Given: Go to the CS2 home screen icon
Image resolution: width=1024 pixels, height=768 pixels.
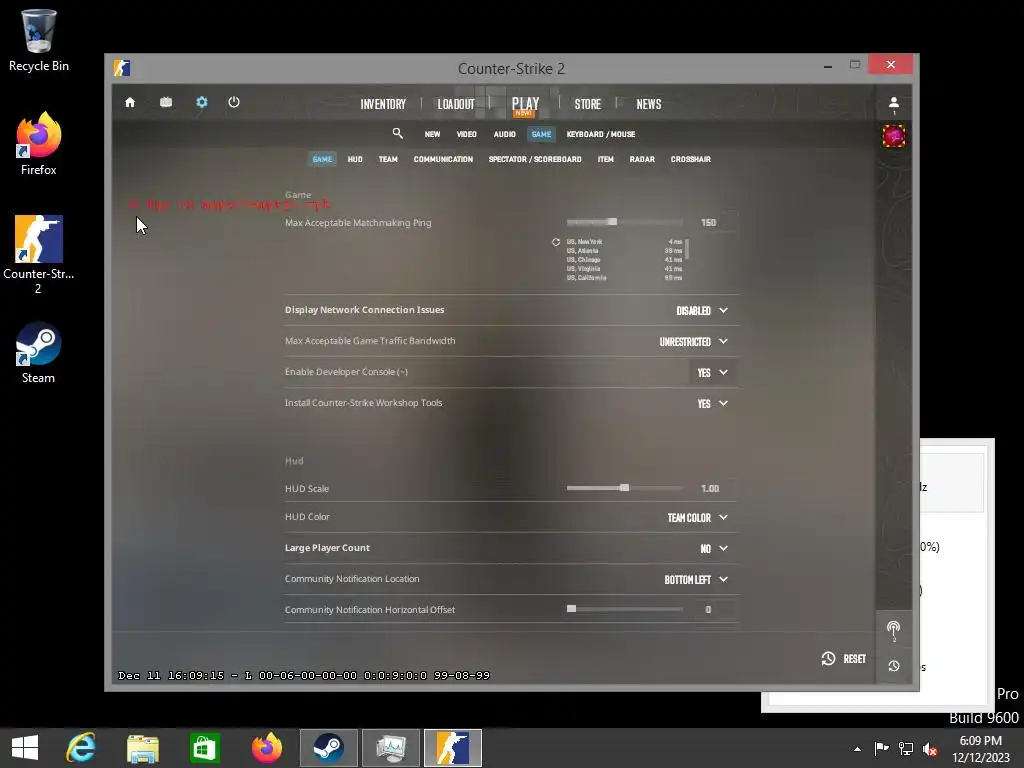Looking at the screenshot, I should (130, 103).
